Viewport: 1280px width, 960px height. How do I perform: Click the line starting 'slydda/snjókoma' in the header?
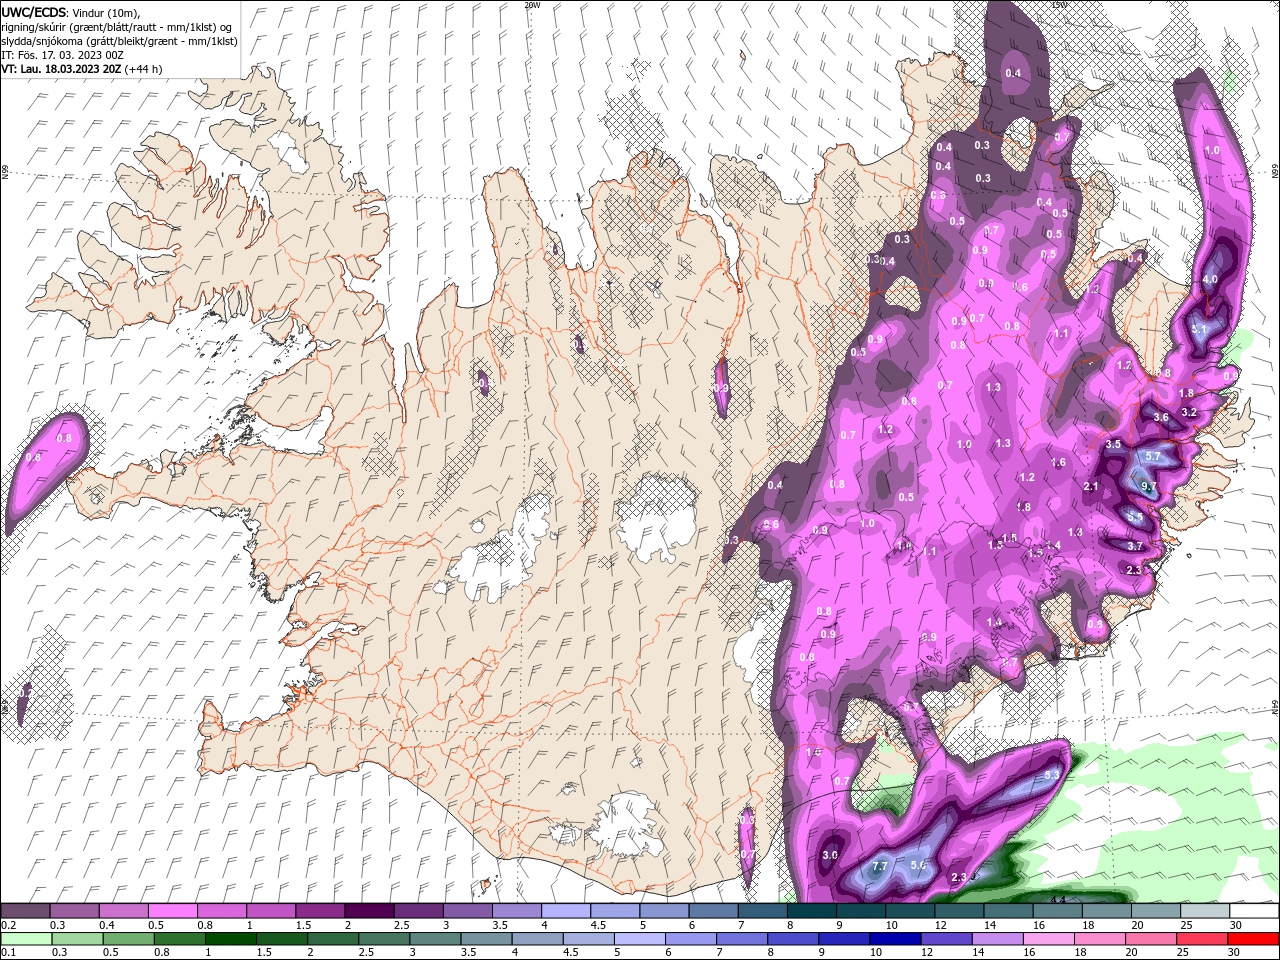click(x=119, y=41)
